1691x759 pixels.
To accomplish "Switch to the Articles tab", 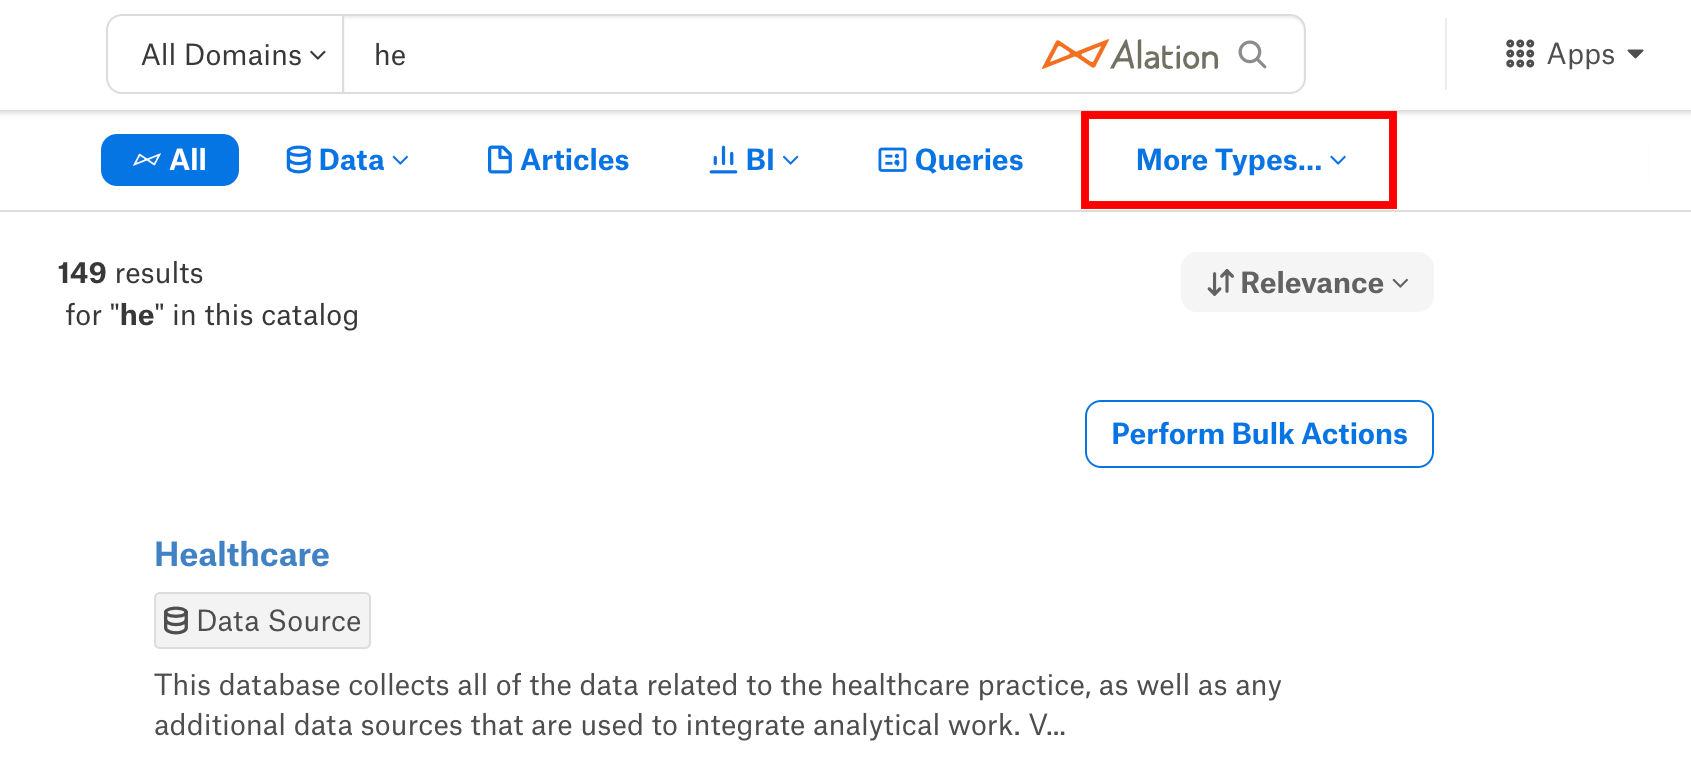I will pos(558,160).
